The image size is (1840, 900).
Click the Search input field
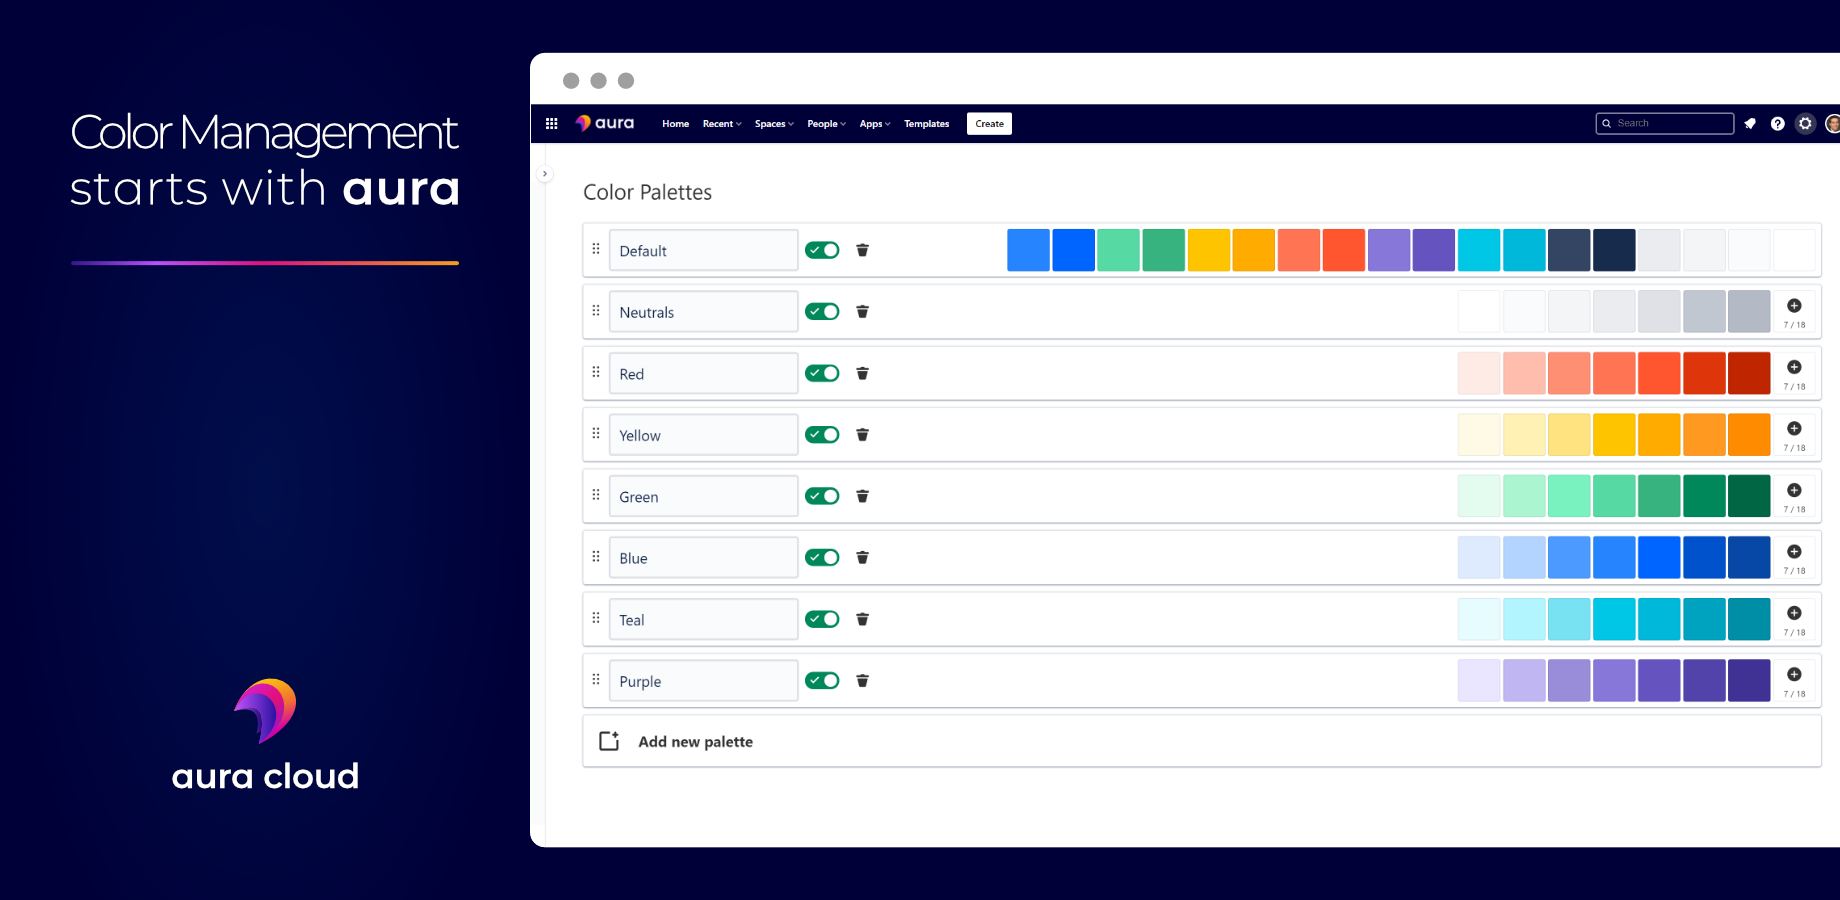(x=1665, y=123)
